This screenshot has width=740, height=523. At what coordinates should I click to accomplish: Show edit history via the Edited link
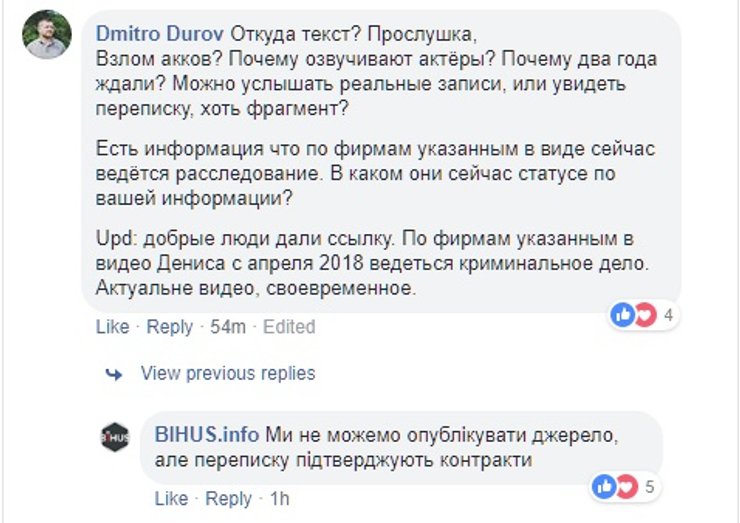[289, 327]
